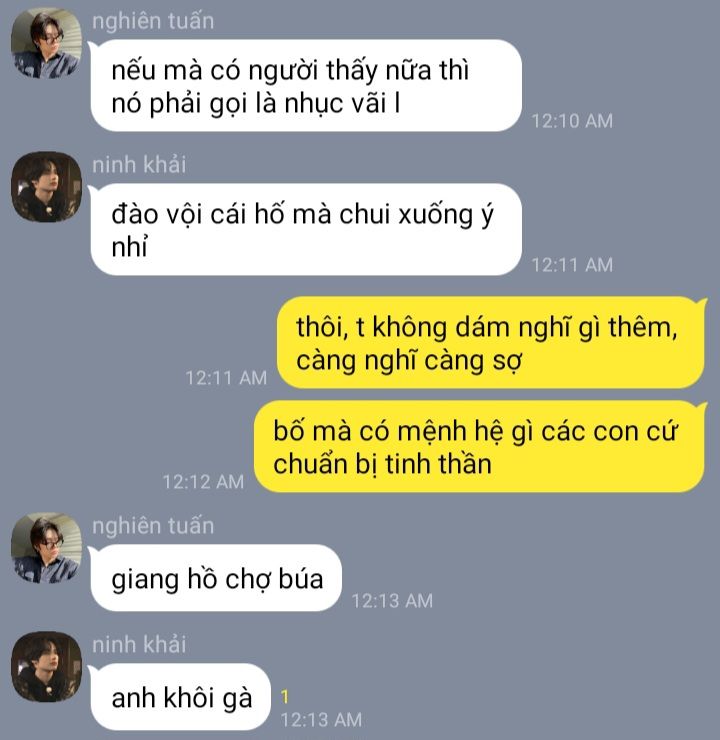The width and height of the screenshot is (720, 740).
Task: Click the 'giang hồ chợ búa' message bubble
Action: 216,578
